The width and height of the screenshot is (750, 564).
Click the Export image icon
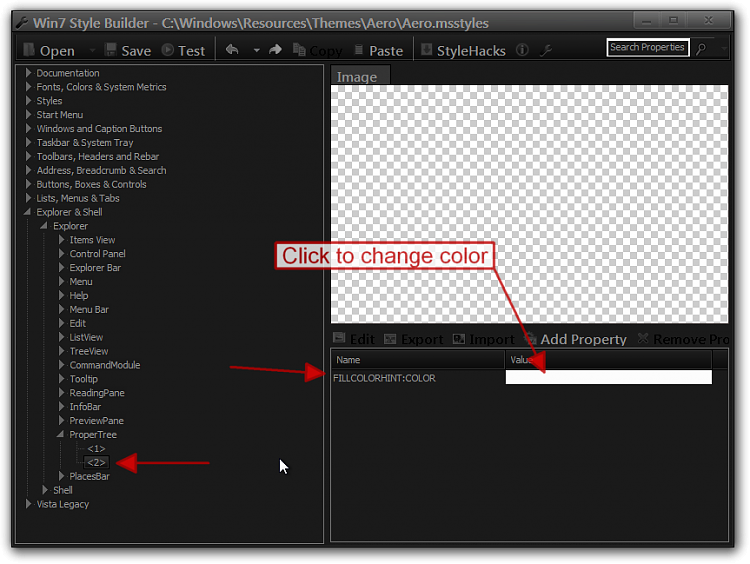tap(390, 339)
